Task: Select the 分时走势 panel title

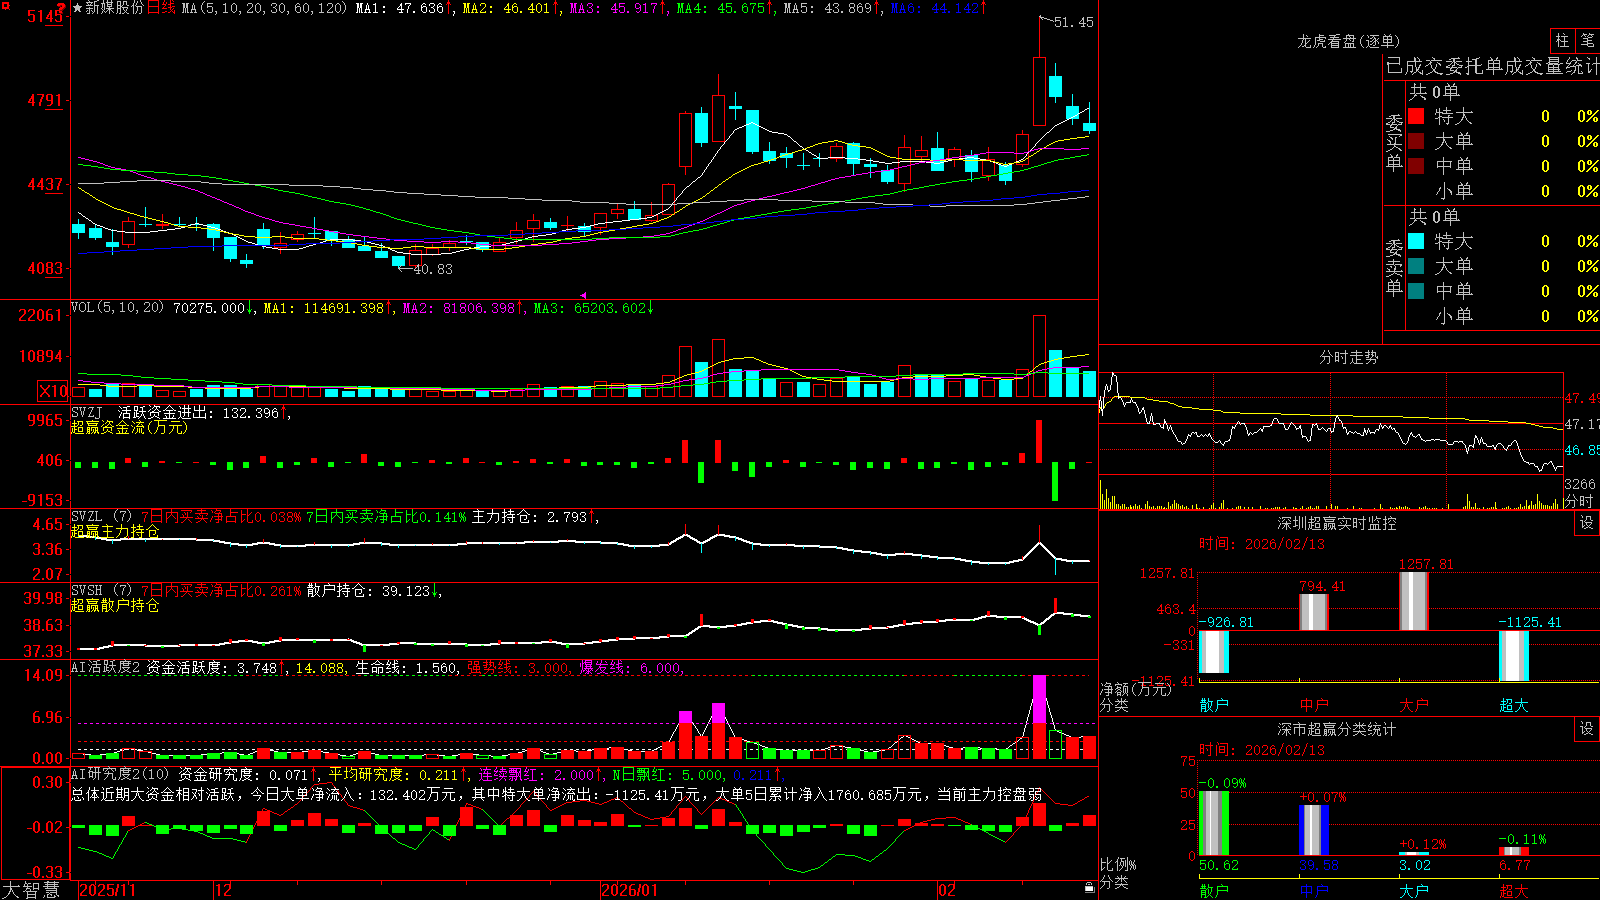Action: tap(1348, 357)
